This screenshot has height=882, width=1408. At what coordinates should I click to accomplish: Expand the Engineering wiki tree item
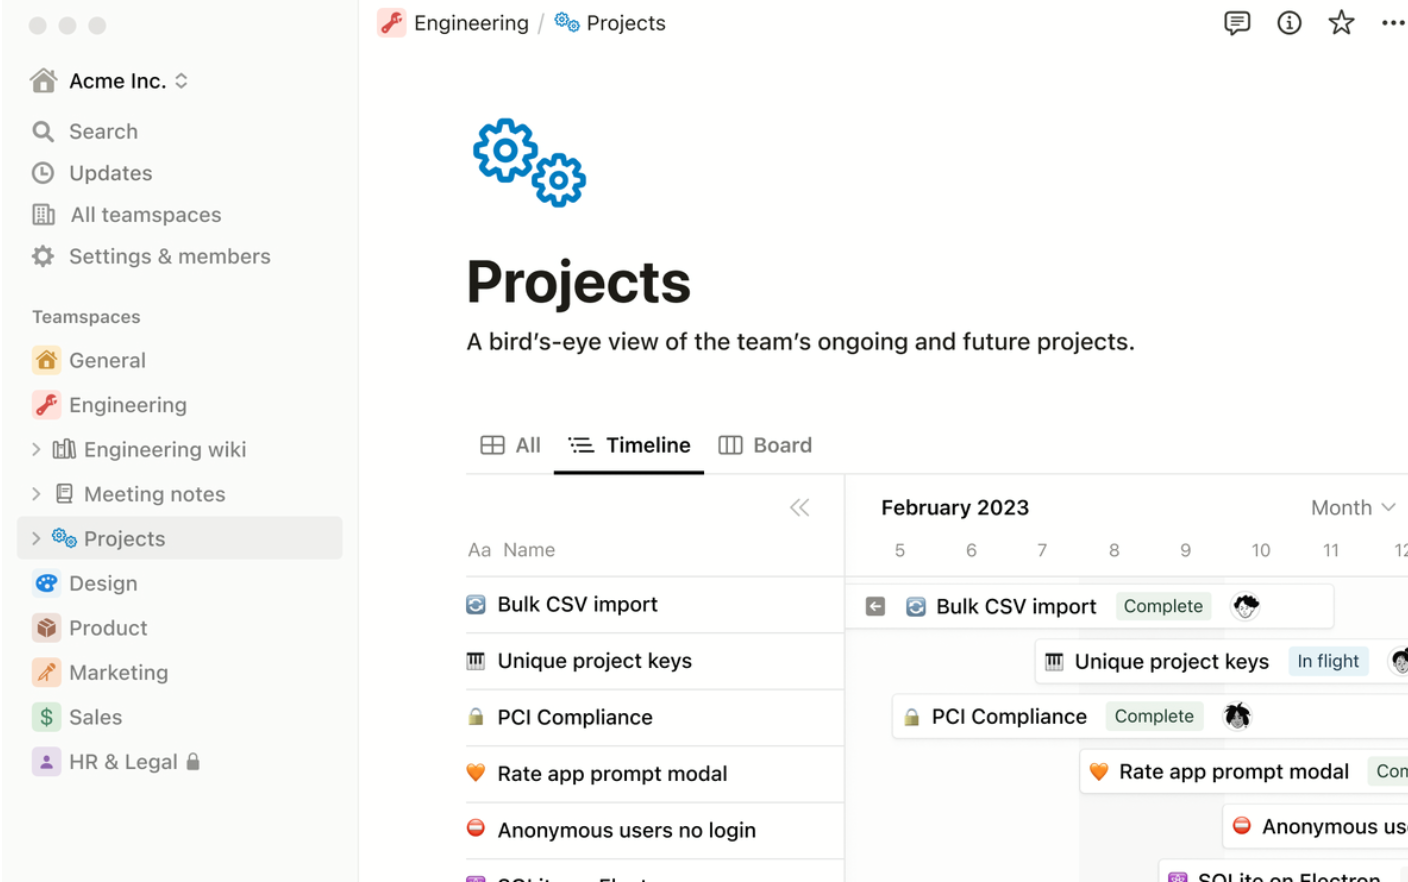36,449
